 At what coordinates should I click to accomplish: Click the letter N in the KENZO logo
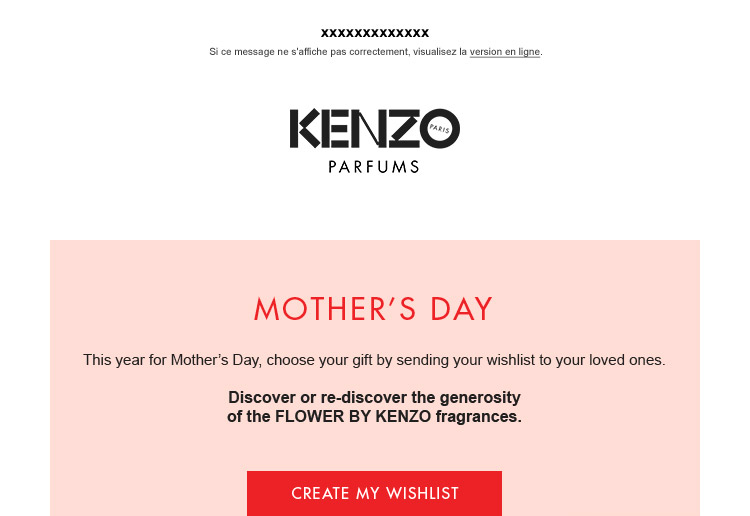pos(368,128)
